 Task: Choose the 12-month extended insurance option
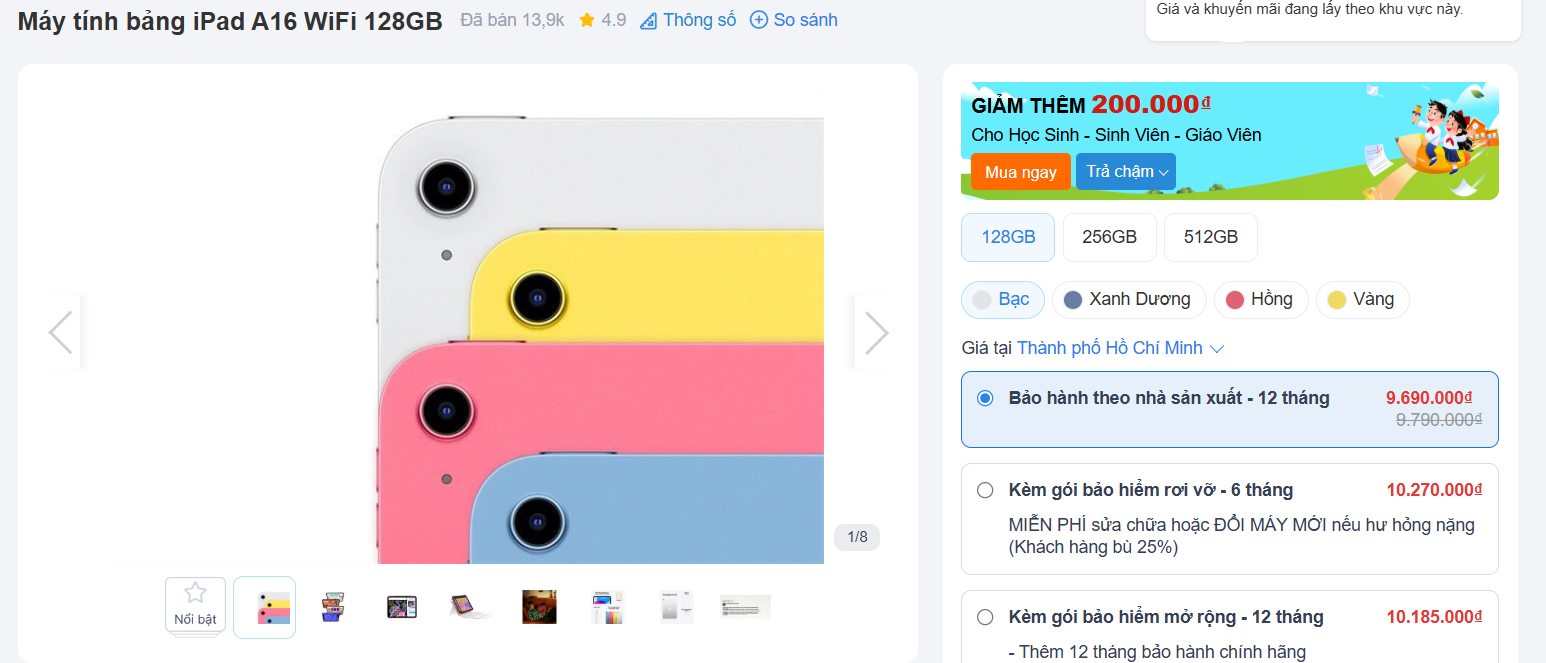pos(985,617)
